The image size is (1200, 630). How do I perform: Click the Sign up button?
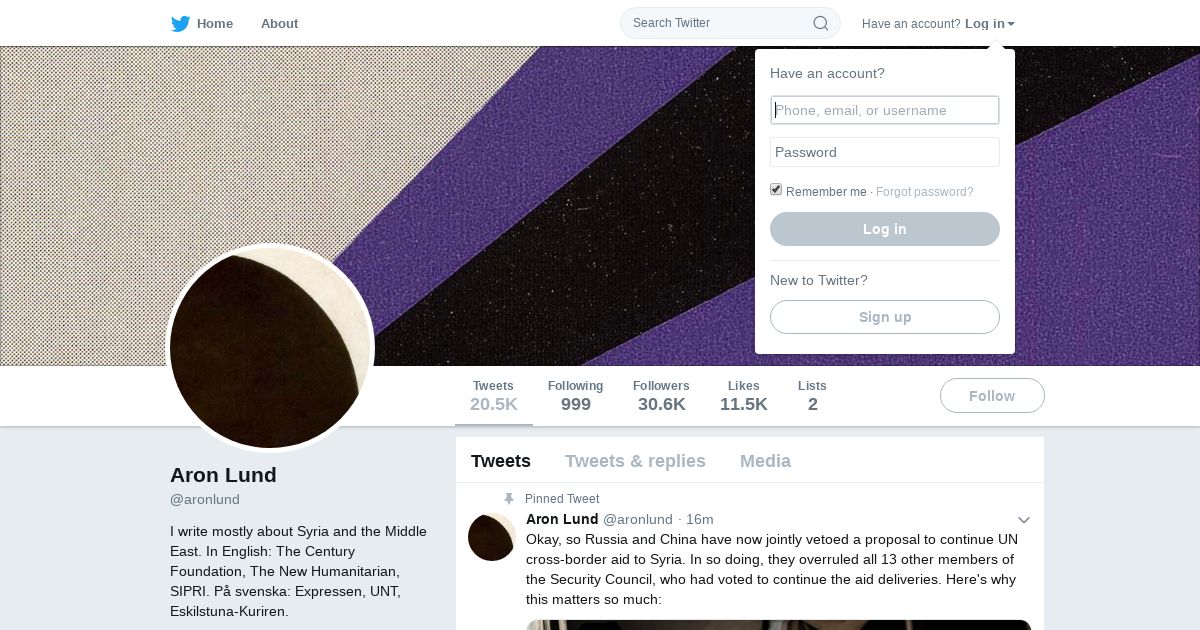click(885, 317)
